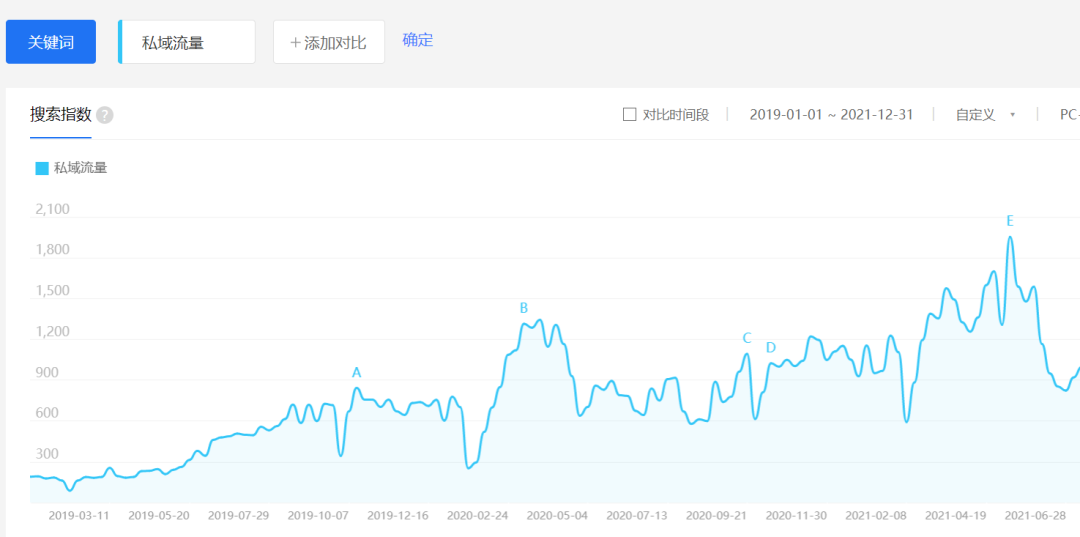Click the 2020-09-21 axis date label
Image resolution: width=1080 pixels, height=537 pixels.
click(716, 516)
